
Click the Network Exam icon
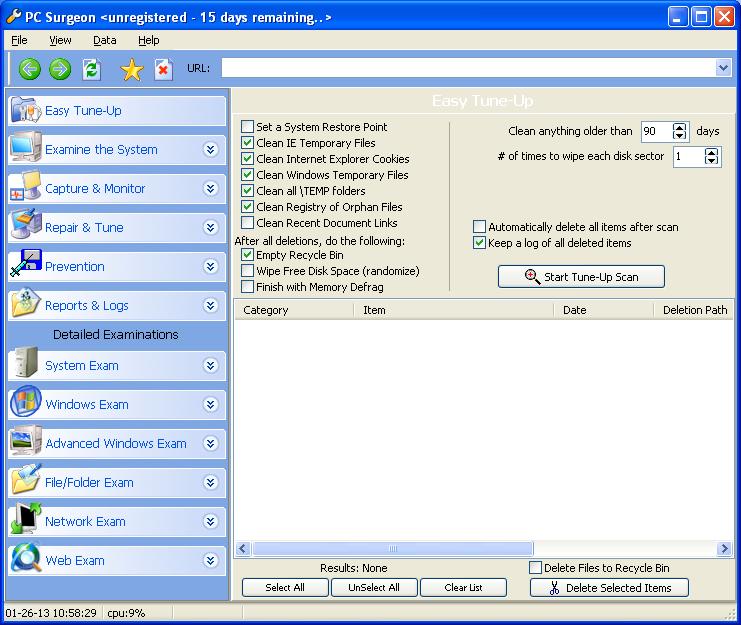click(26, 519)
